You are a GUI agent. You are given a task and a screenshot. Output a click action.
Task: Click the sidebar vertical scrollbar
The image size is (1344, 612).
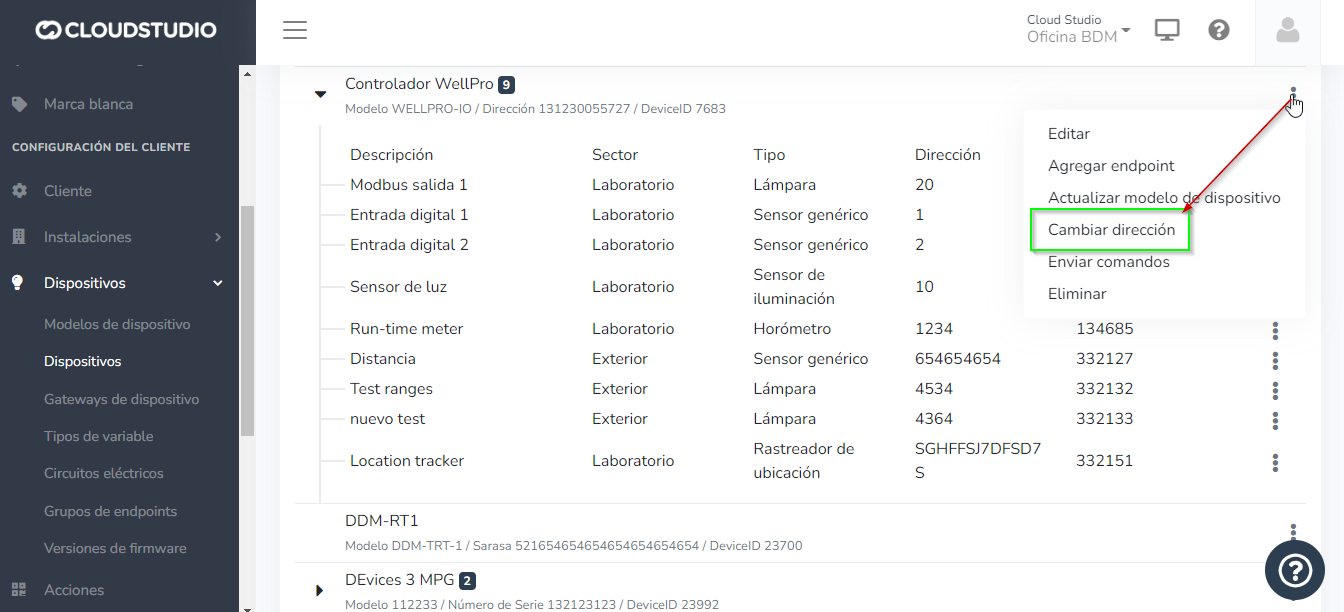coord(247,320)
